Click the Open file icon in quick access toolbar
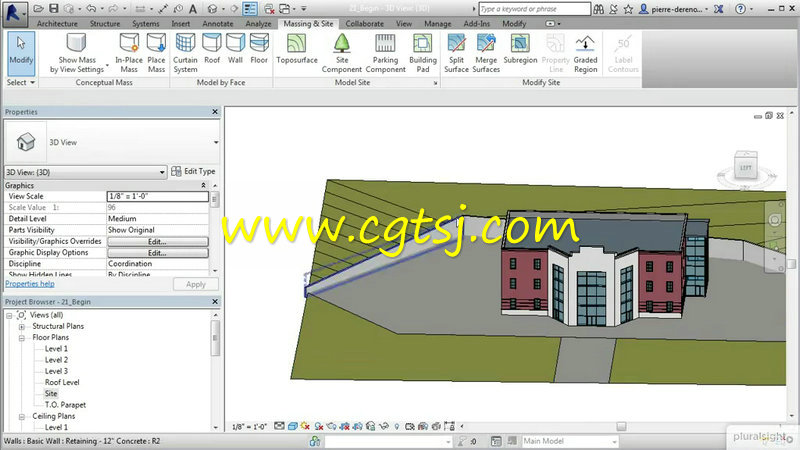 click(39, 9)
